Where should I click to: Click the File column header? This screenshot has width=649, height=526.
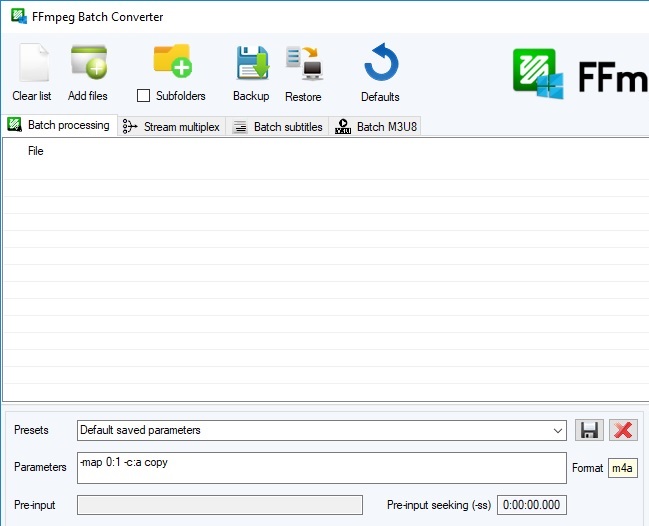pos(36,151)
